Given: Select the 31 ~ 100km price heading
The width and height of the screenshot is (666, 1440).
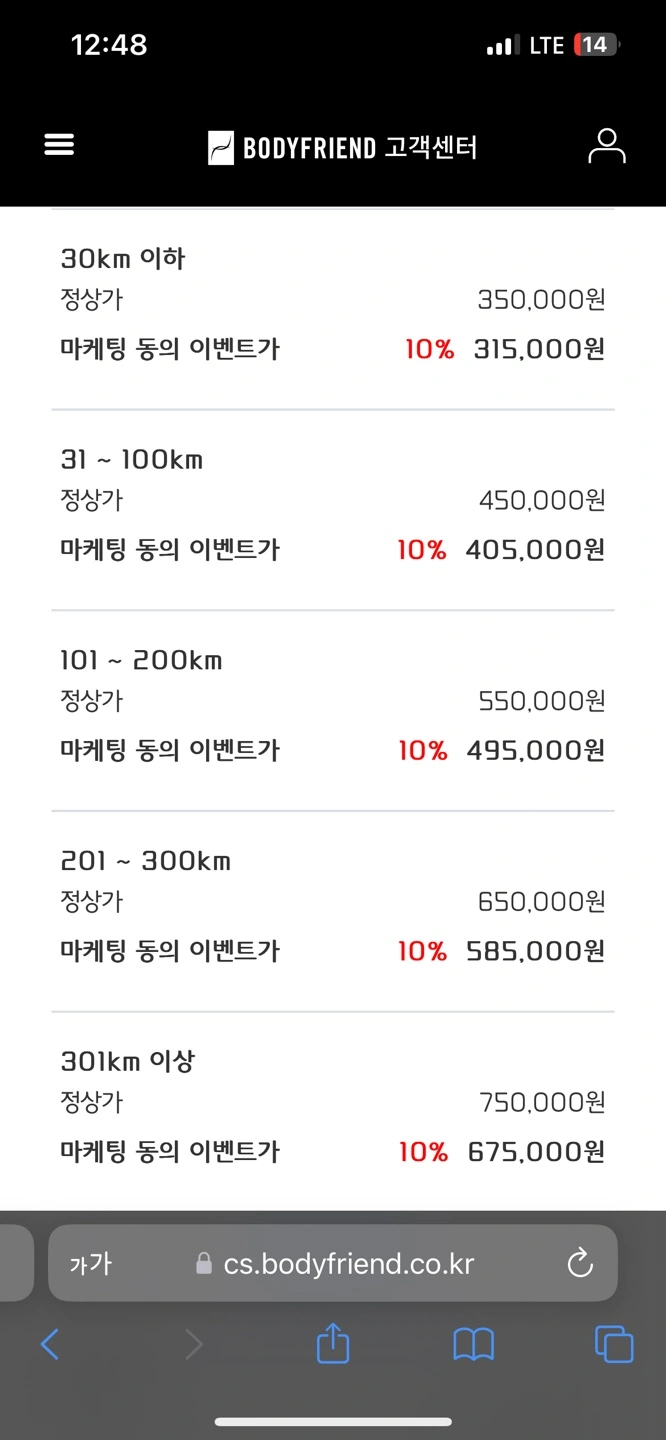Looking at the screenshot, I should click(132, 460).
